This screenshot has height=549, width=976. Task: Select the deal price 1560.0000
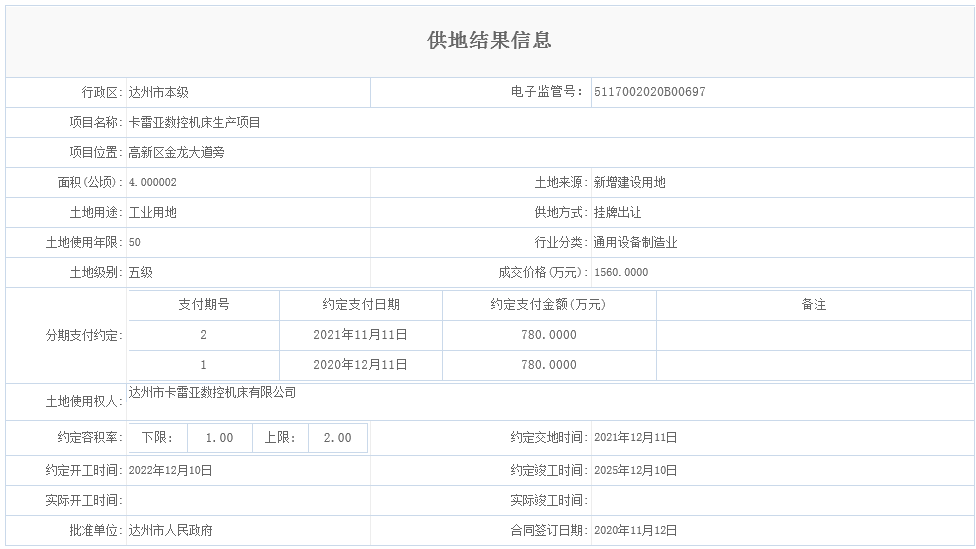coord(621,273)
